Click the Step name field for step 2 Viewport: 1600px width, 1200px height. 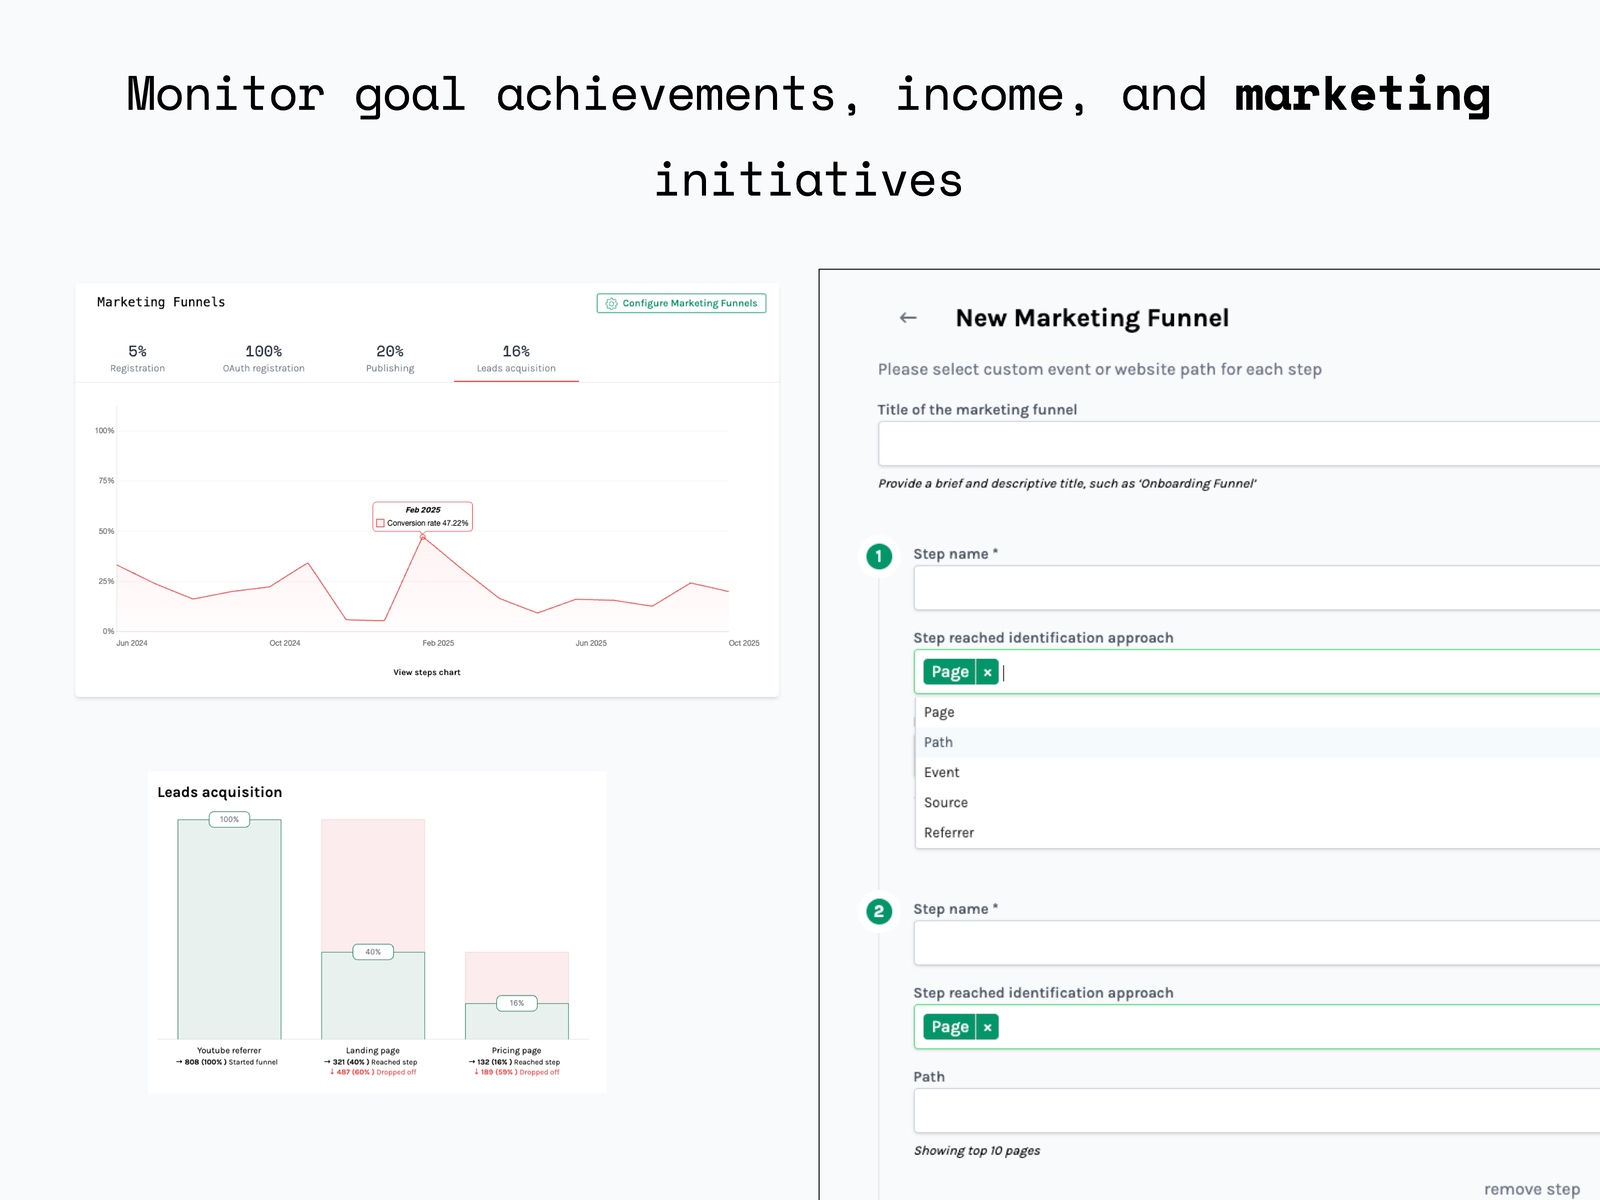click(x=1200, y=942)
